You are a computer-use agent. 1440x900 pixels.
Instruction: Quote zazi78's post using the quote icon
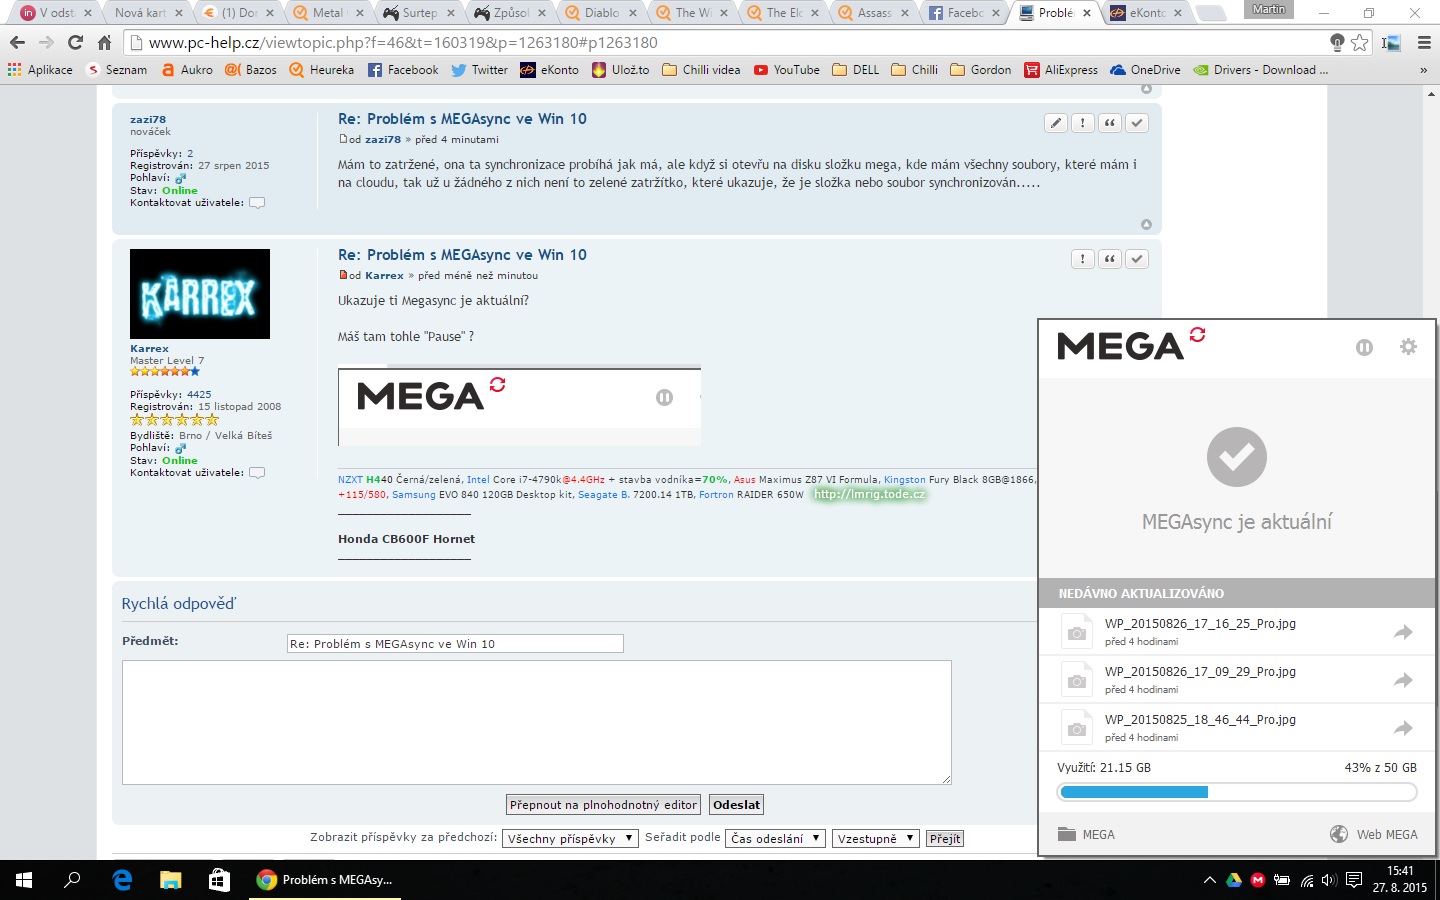(x=1110, y=123)
